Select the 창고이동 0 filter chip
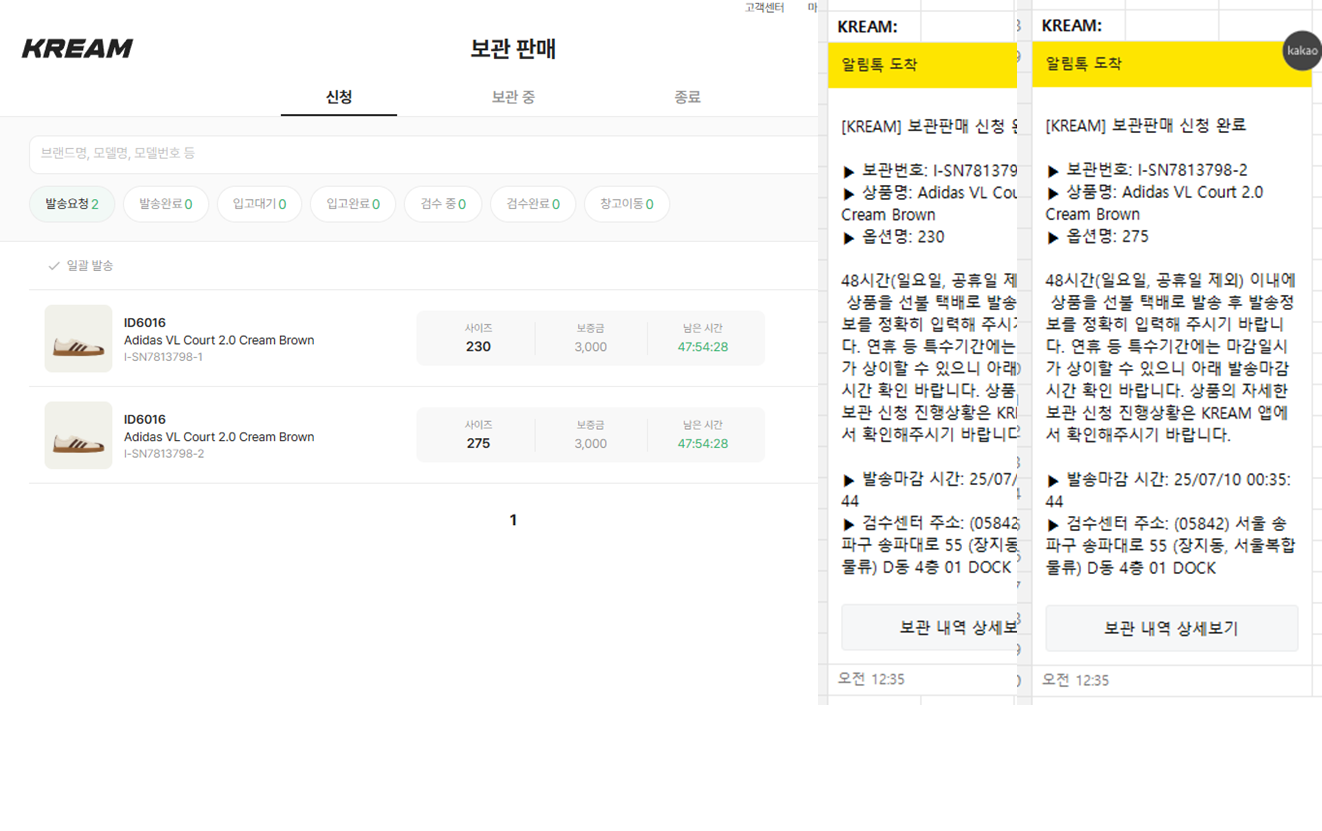Screen dimensions: 1322x831 pos(627,204)
